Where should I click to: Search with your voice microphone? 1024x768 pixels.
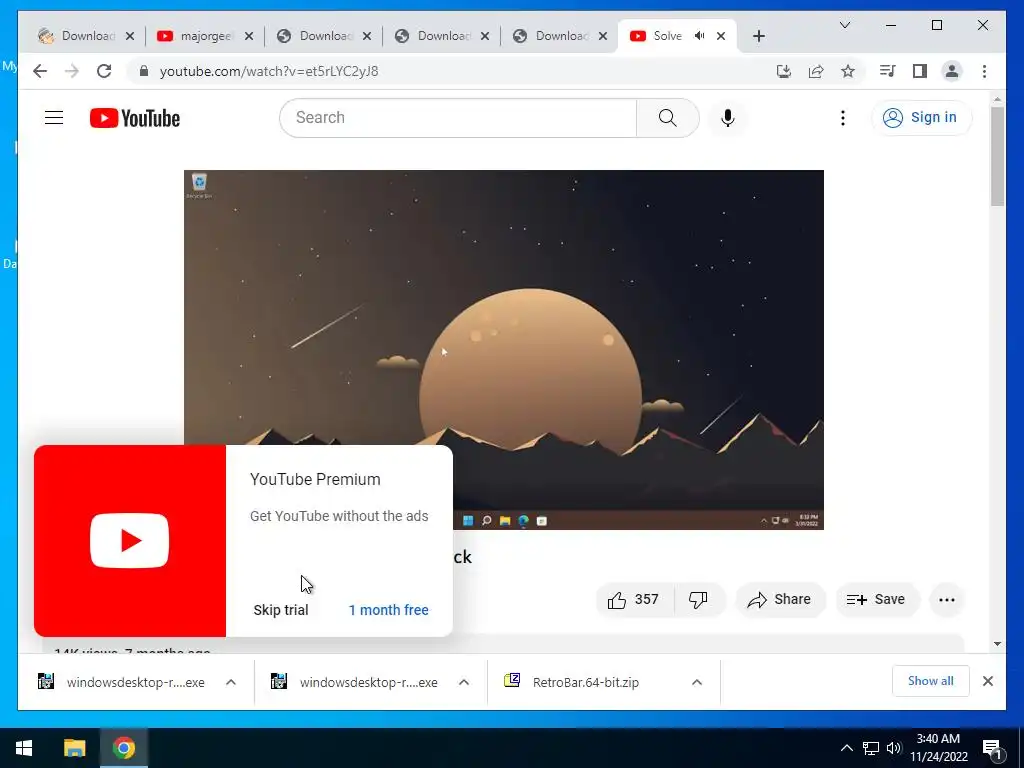pyautogui.click(x=728, y=118)
